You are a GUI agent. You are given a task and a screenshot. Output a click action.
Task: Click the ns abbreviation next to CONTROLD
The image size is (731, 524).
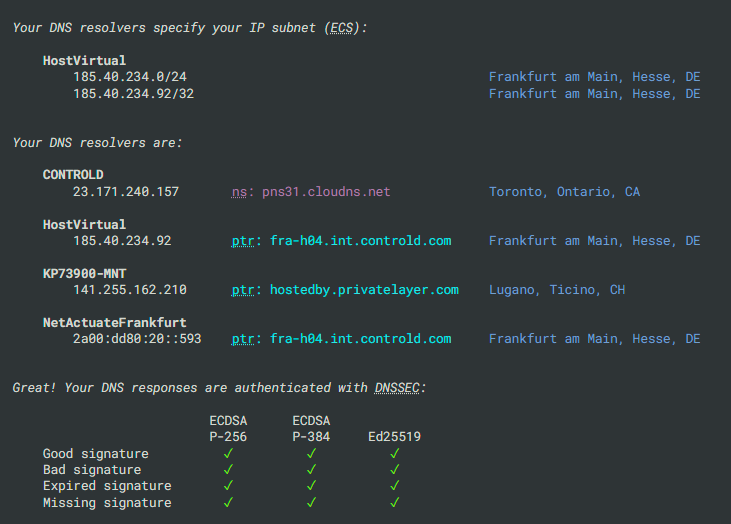pos(239,192)
